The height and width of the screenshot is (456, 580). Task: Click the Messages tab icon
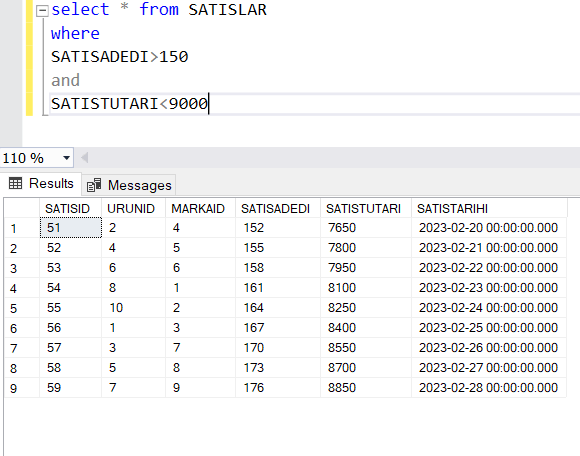click(94, 185)
